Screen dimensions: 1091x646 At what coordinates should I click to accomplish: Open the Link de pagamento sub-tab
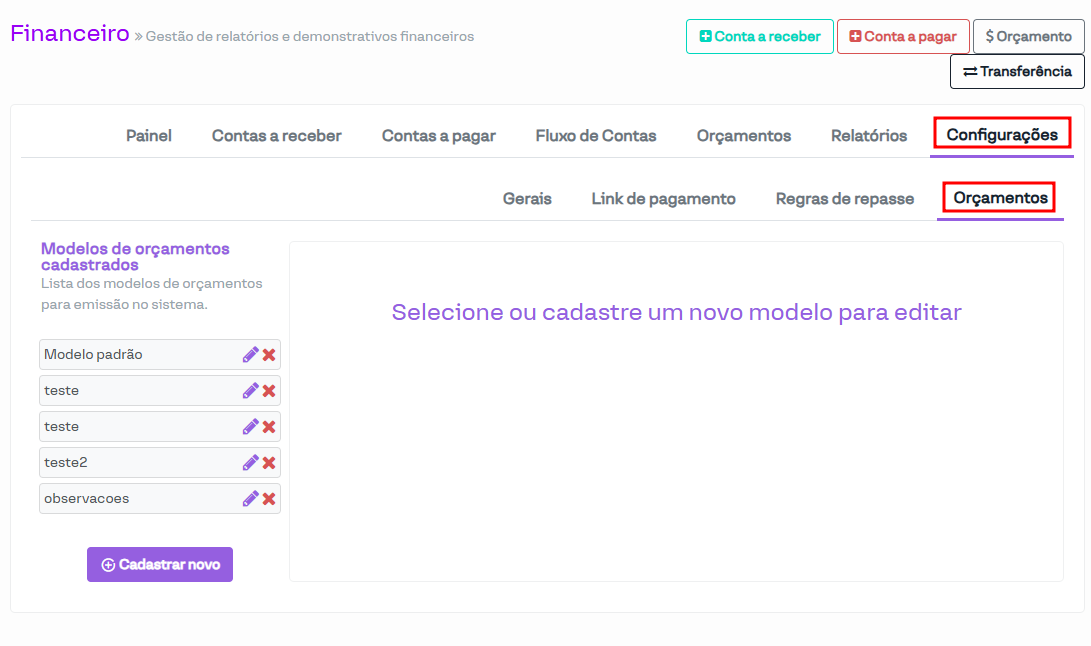[x=663, y=199]
